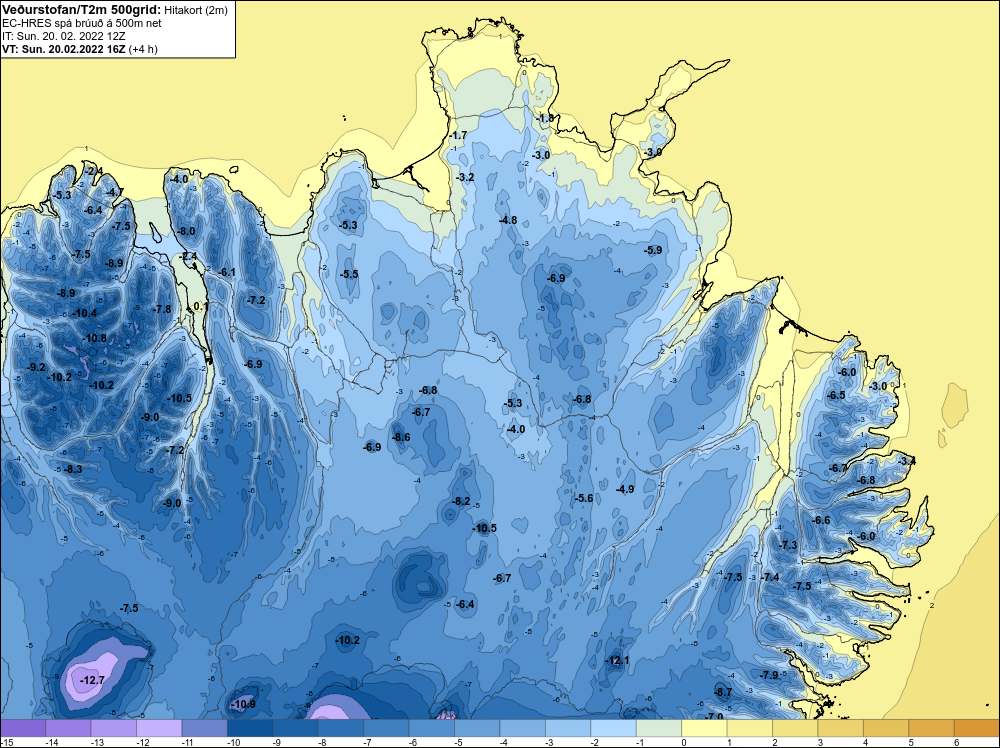
Task: Select the 'EC-HRES spá brúuð á 500m net' line
Action: click(82, 23)
